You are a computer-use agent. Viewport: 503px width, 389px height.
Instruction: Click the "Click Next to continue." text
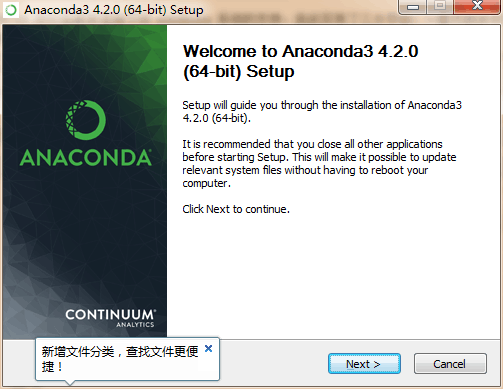click(x=236, y=209)
